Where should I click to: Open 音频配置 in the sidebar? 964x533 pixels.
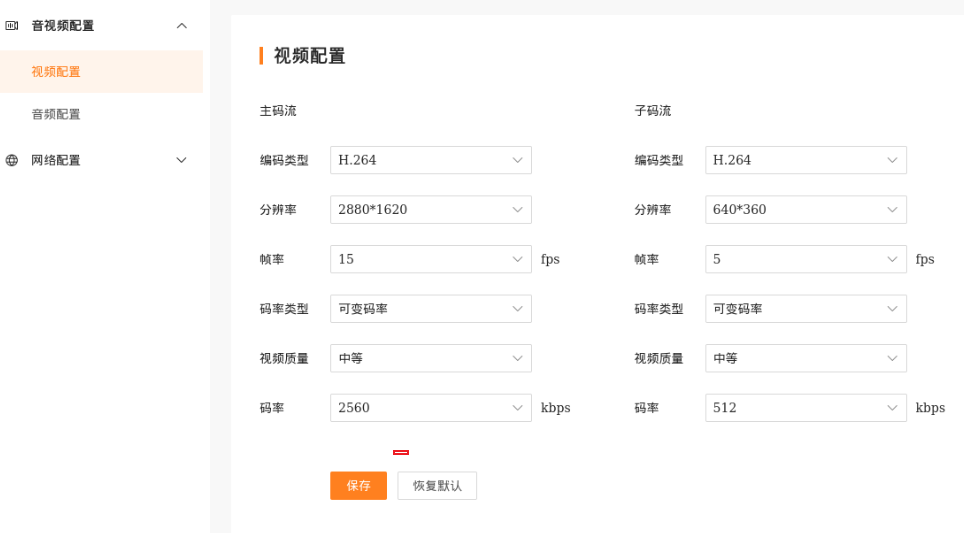pyautogui.click(x=56, y=114)
